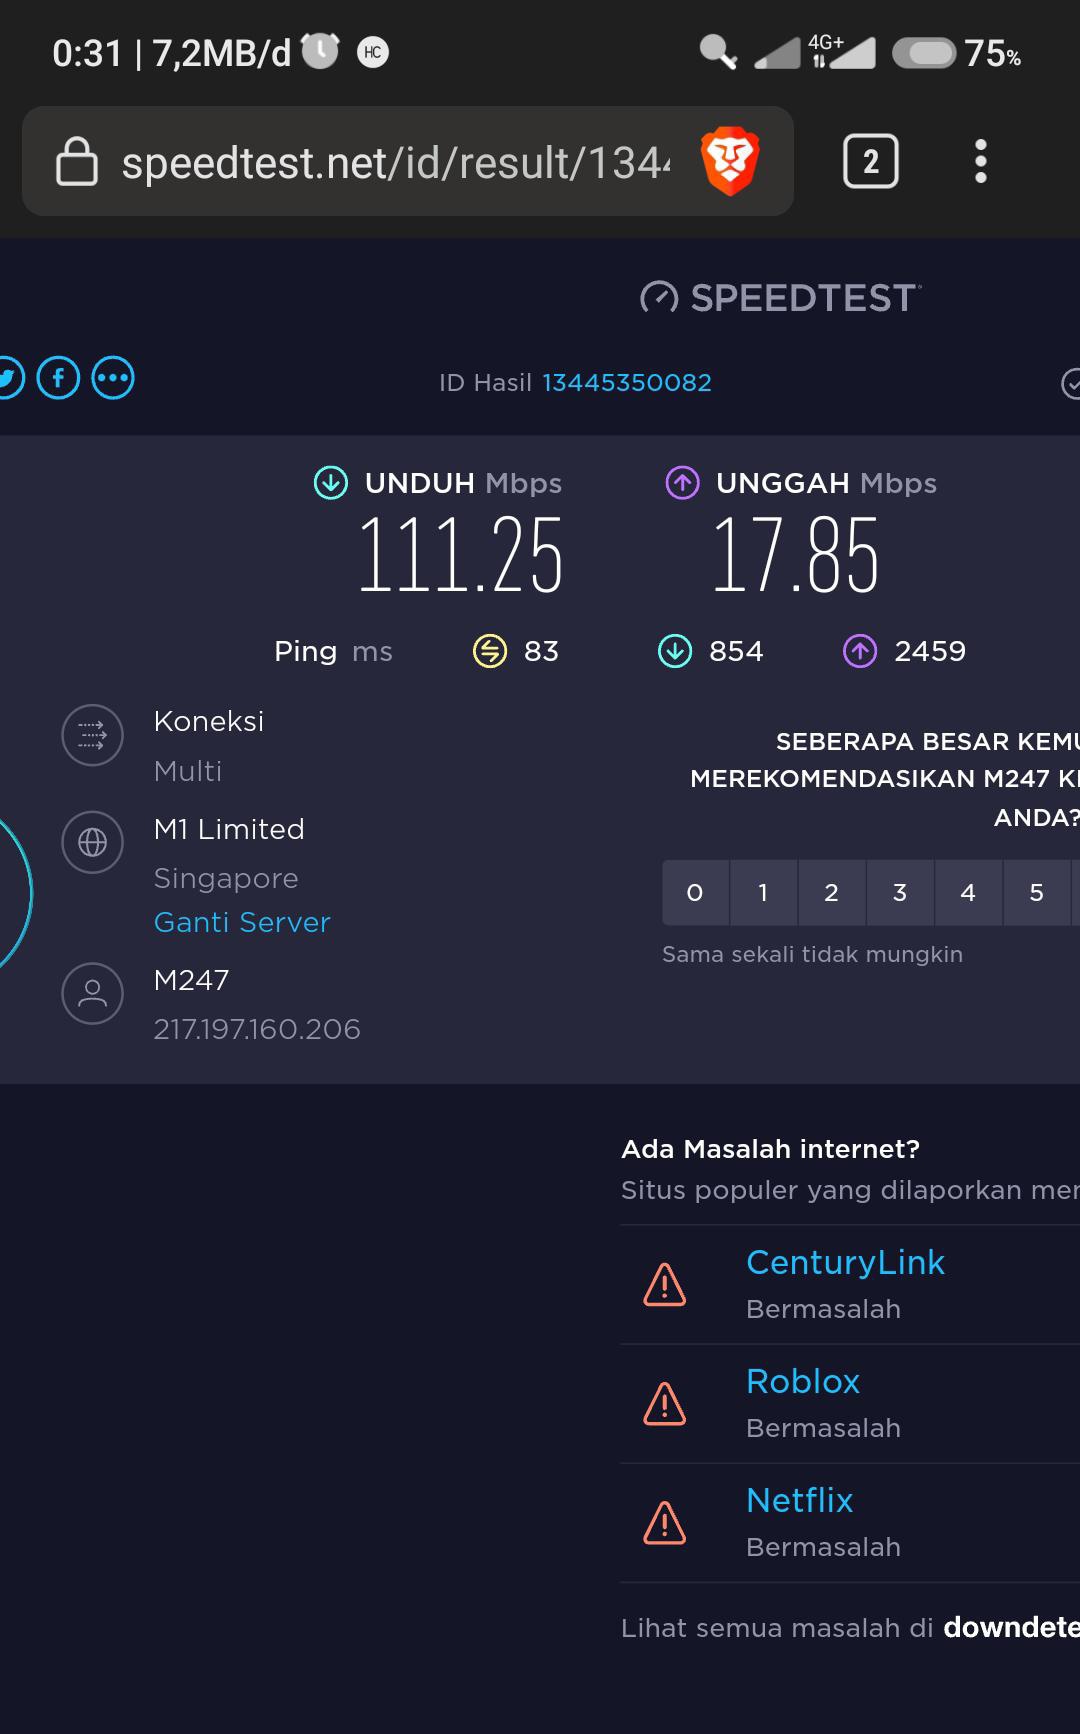Click the Speedtest logo

(x=780, y=297)
